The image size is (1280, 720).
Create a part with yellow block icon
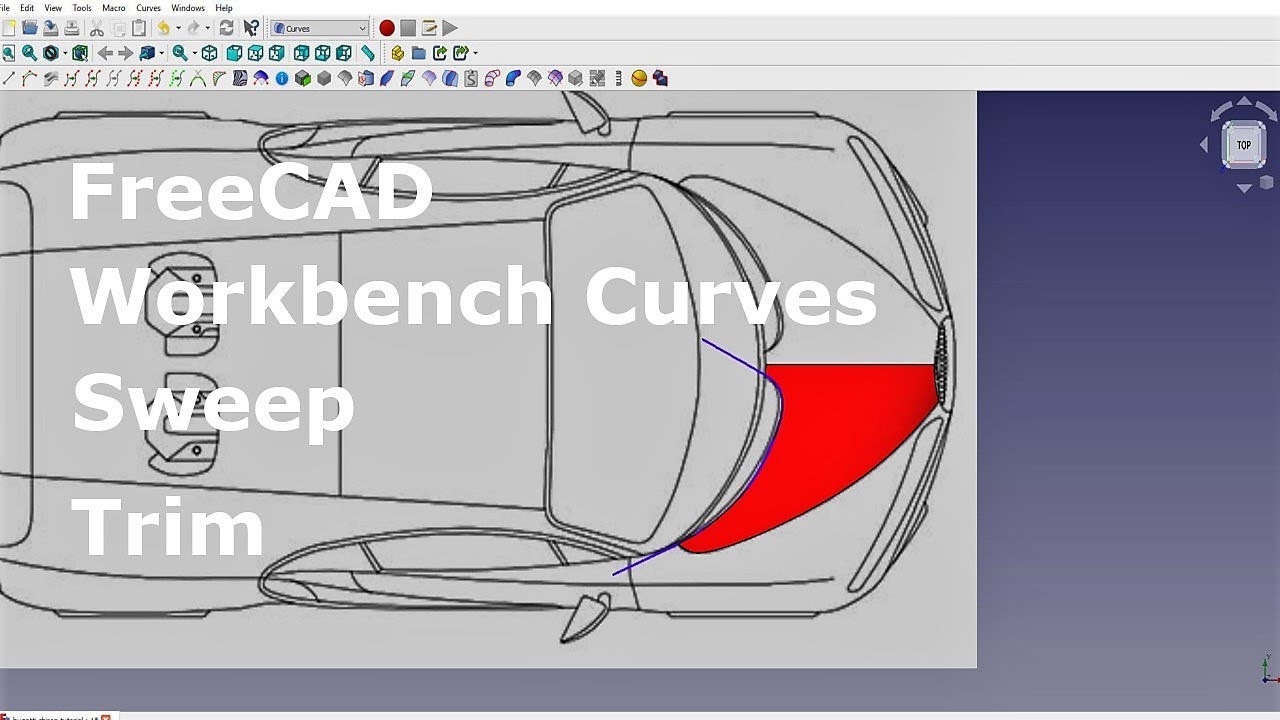tap(397, 53)
